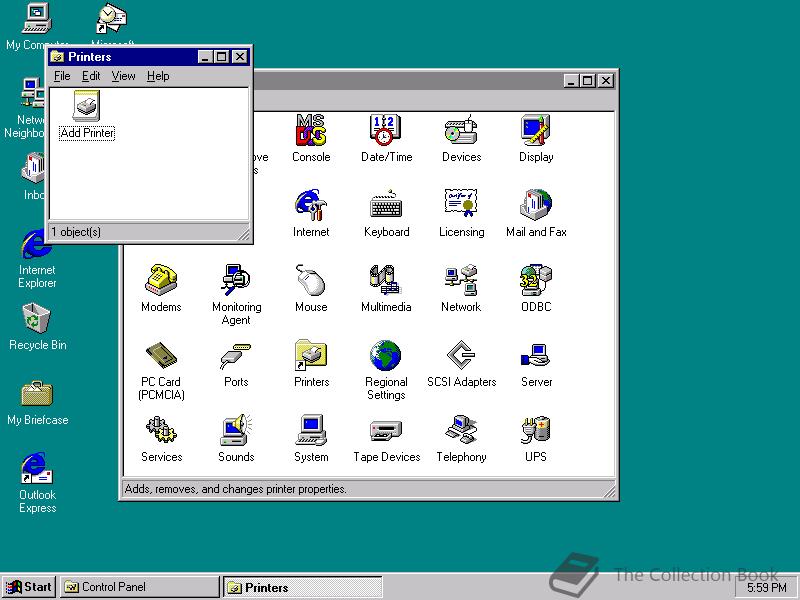
Task: Select the Printers folder icon in Control Panel
Action: click(x=311, y=355)
